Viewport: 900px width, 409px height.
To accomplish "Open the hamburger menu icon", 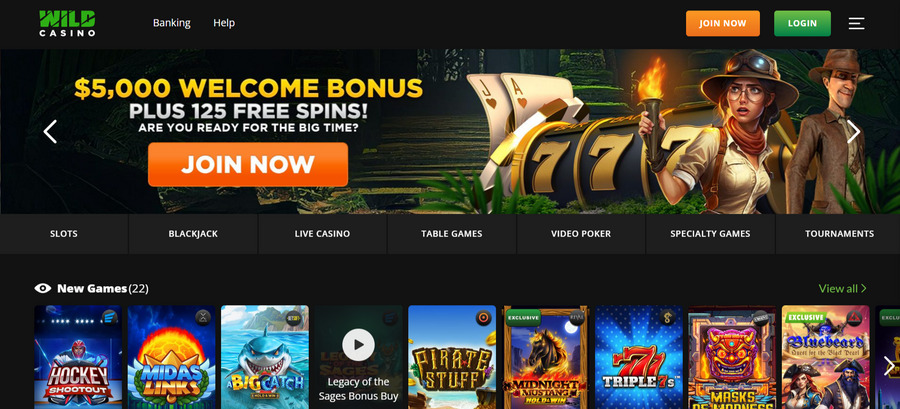I will (856, 24).
